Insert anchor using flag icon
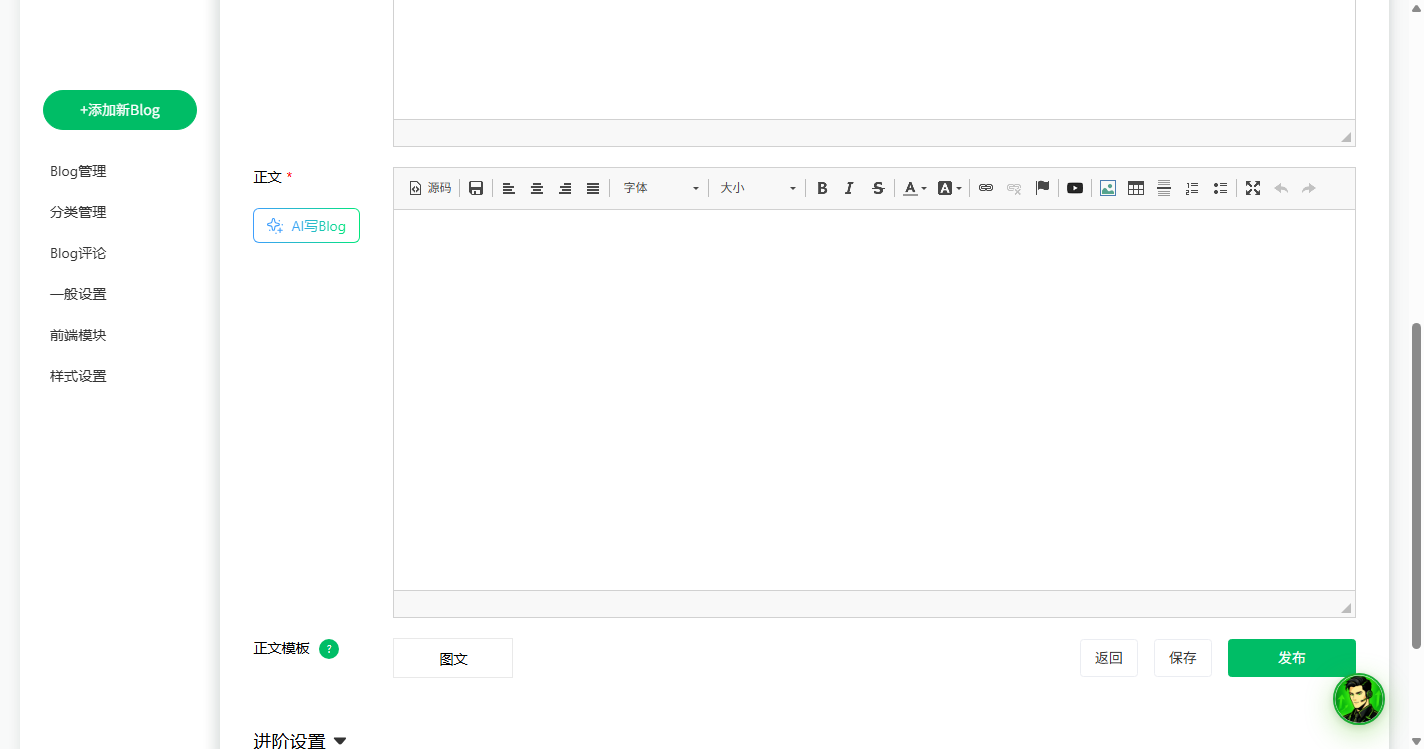 (x=1042, y=188)
